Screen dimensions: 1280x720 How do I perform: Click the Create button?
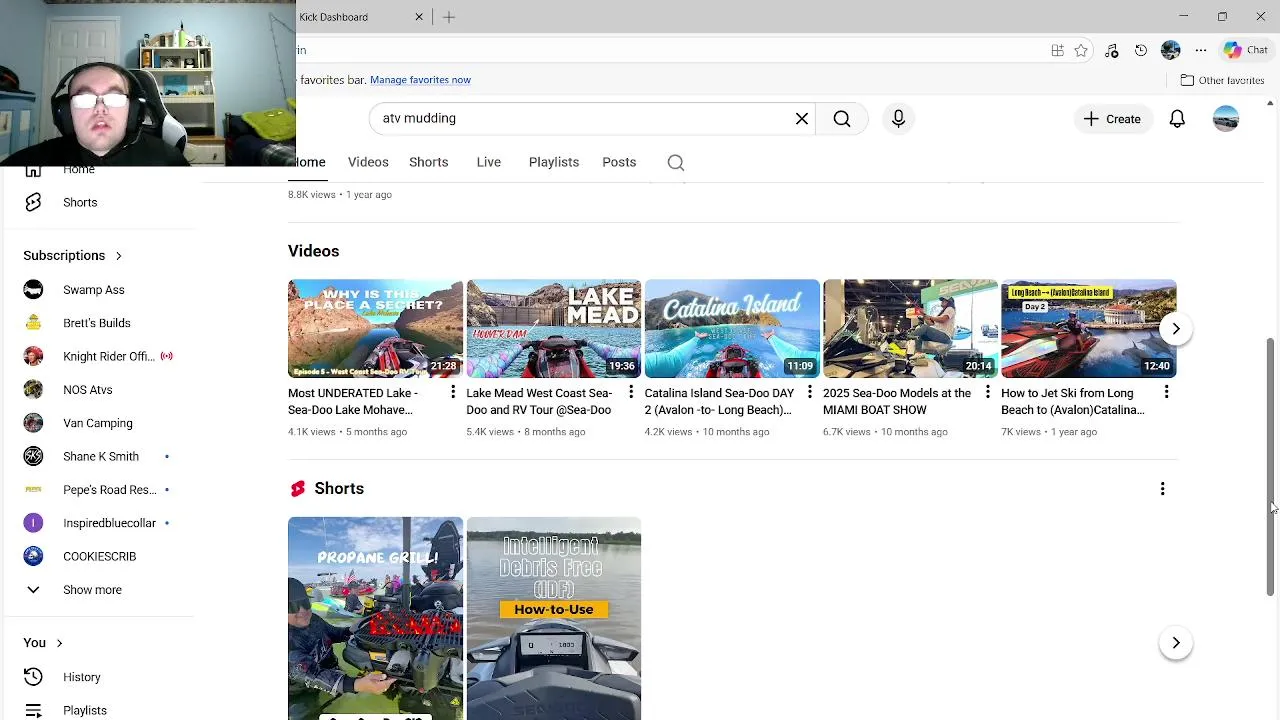point(1112,119)
